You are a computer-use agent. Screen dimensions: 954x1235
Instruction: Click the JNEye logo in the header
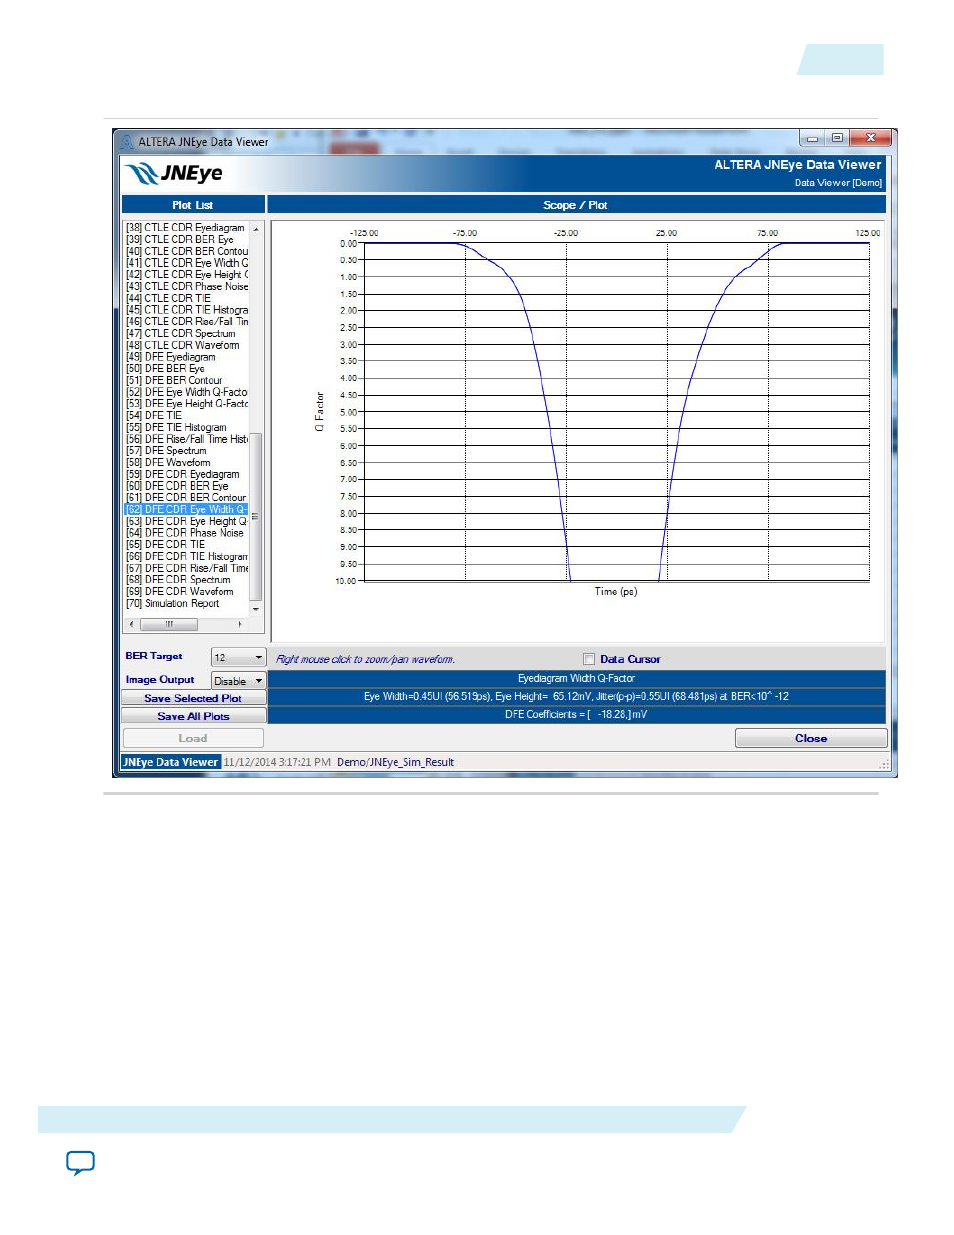click(x=175, y=174)
